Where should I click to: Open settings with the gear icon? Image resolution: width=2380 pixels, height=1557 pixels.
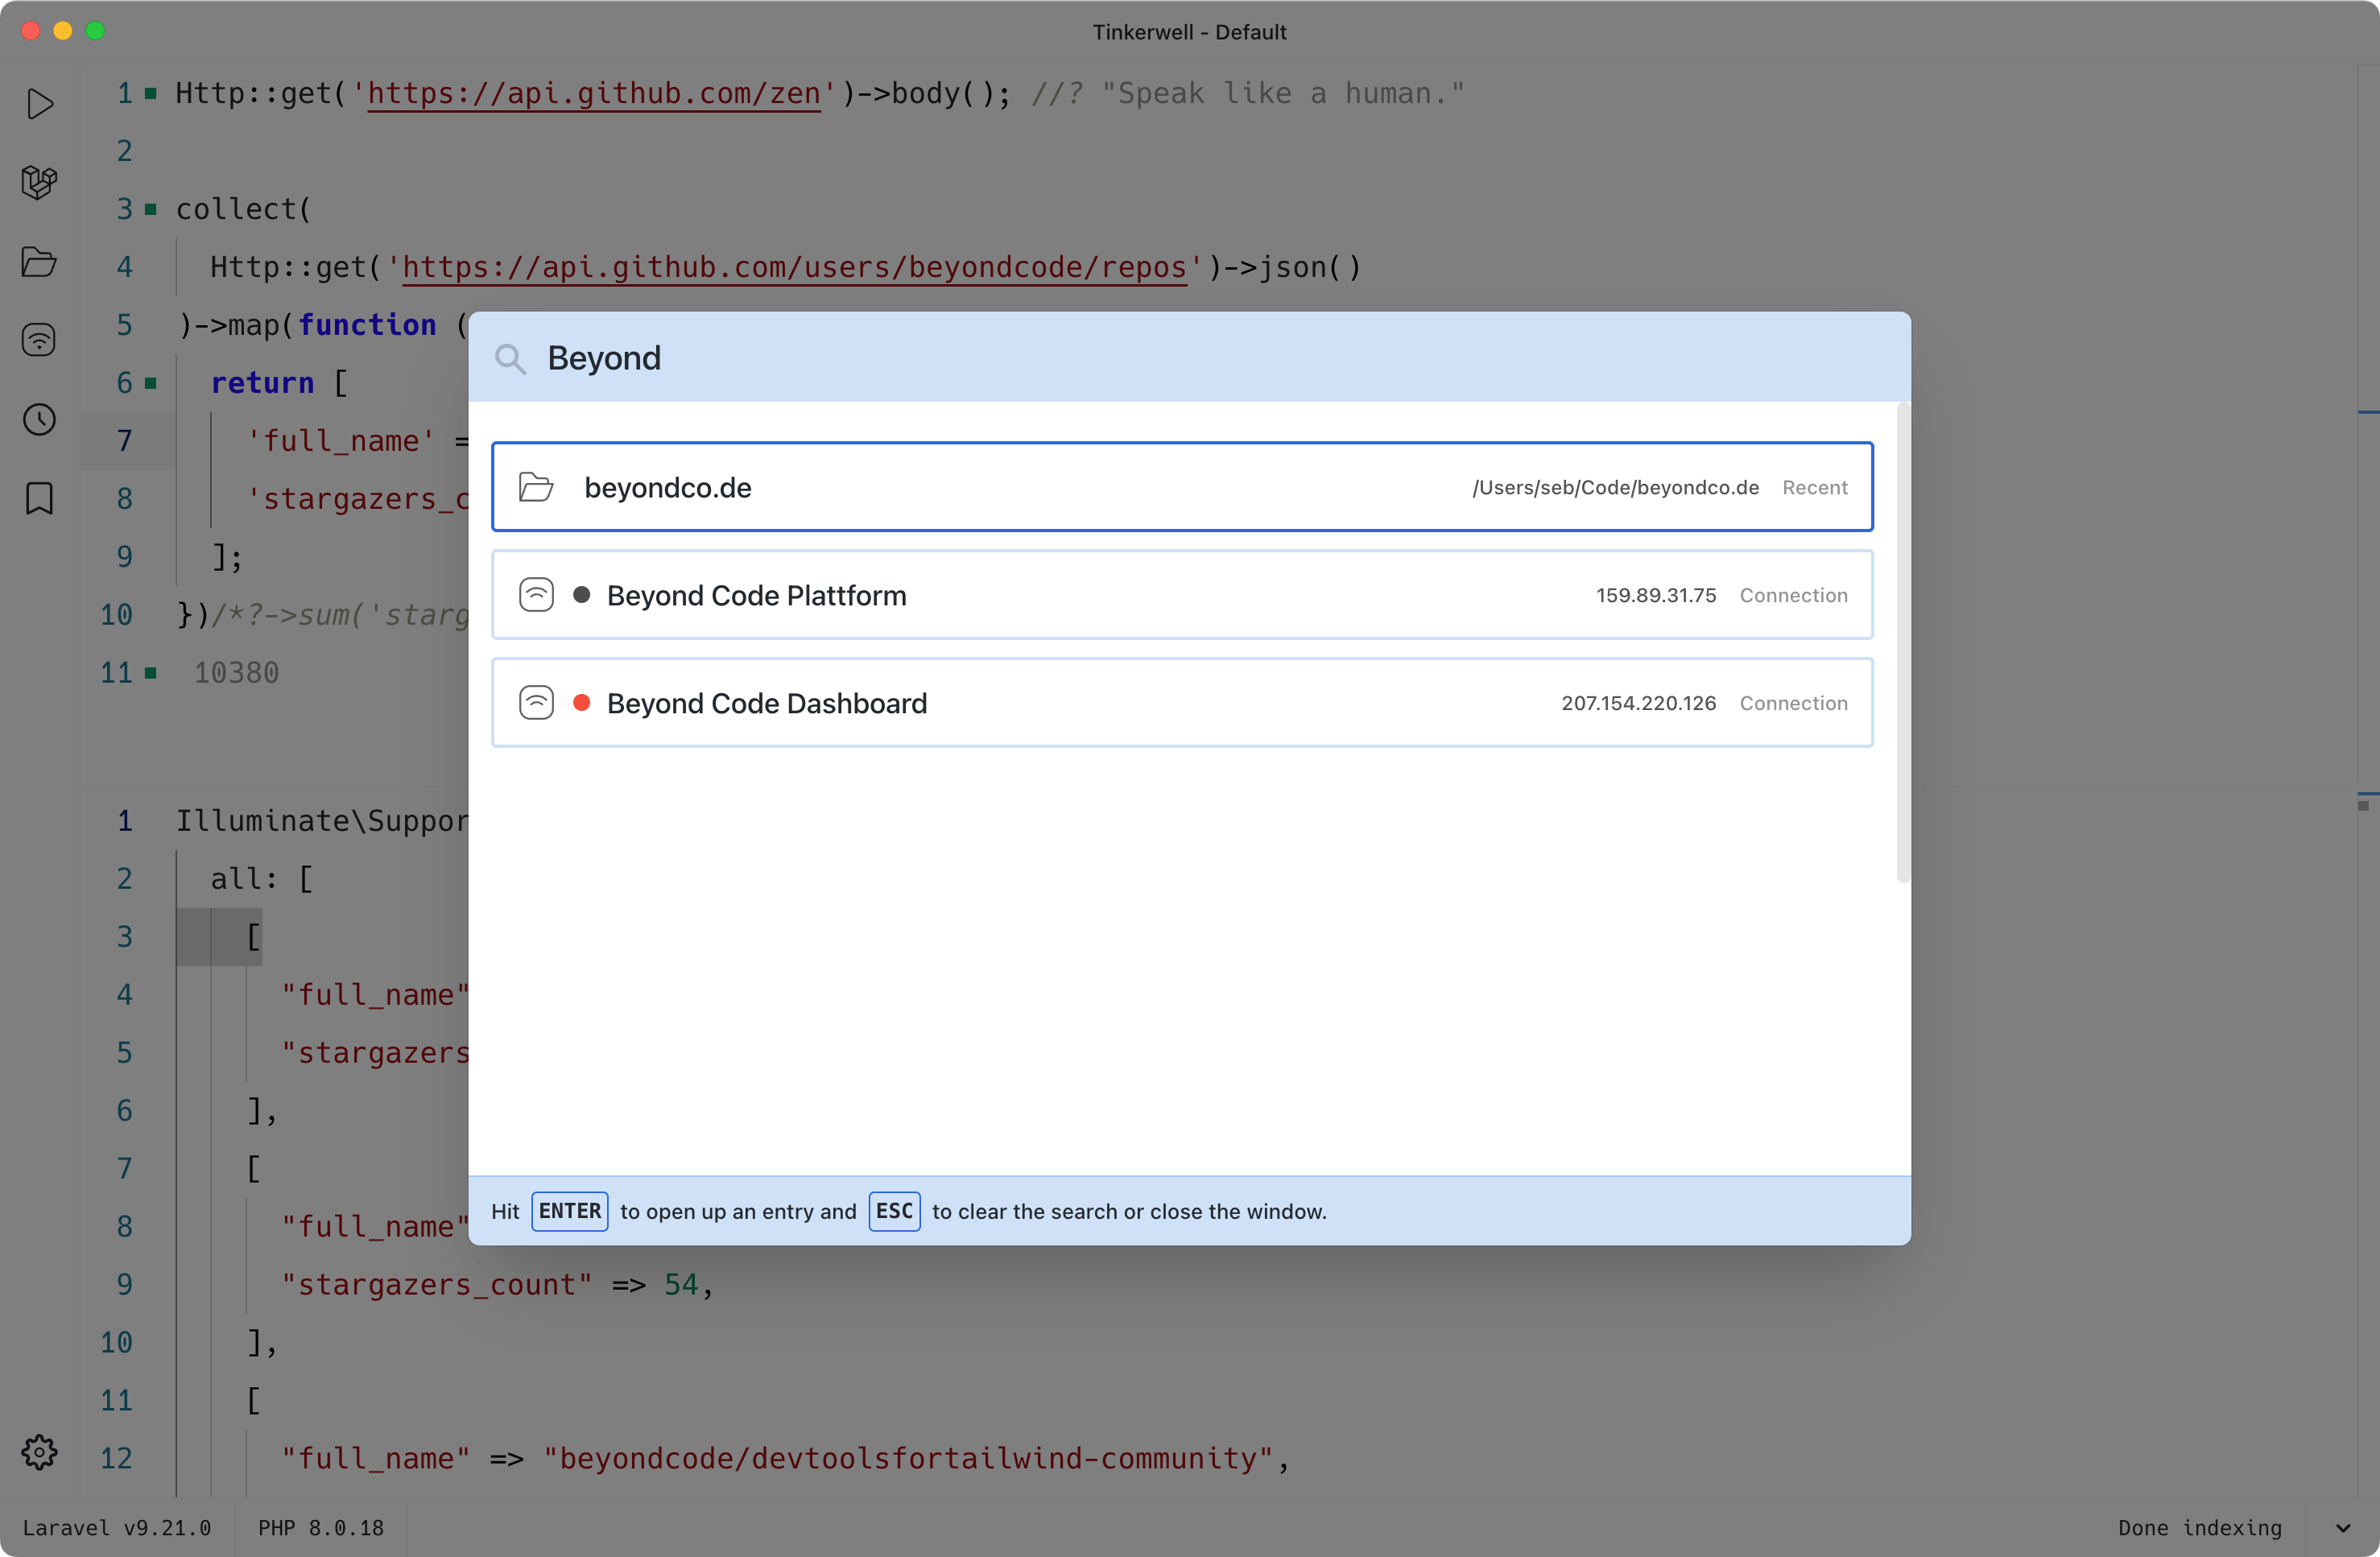39,1452
